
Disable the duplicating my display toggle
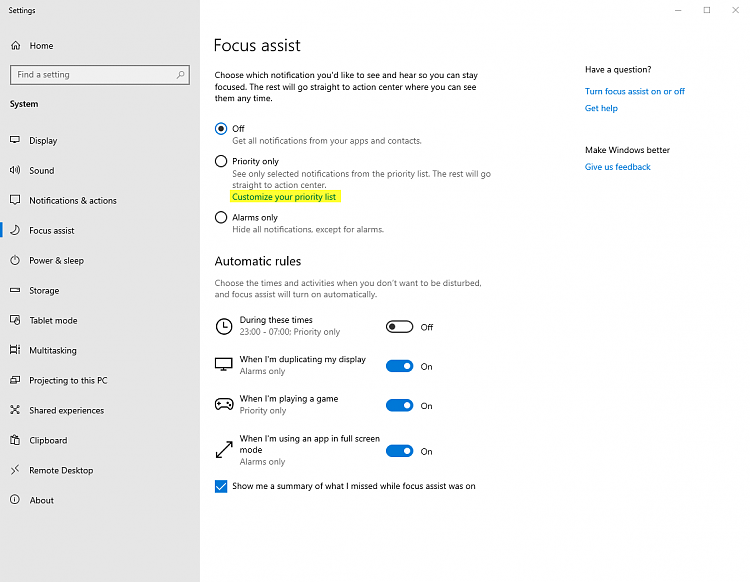tap(399, 366)
